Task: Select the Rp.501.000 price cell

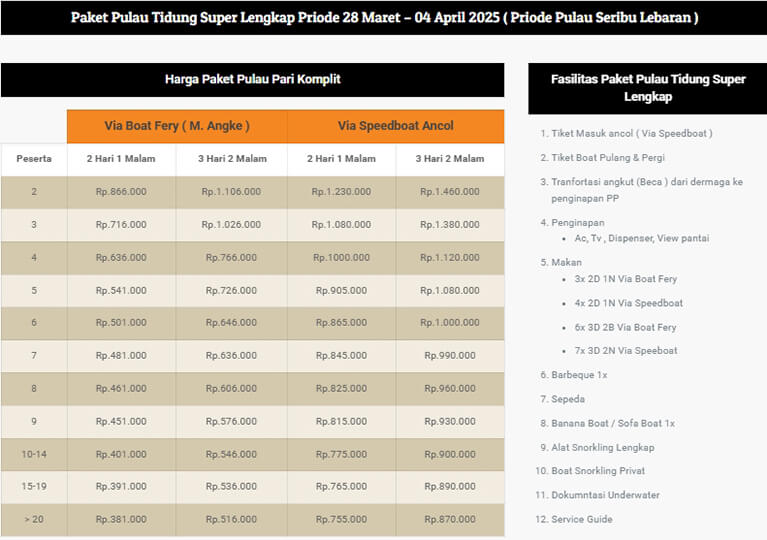Action: (x=121, y=324)
